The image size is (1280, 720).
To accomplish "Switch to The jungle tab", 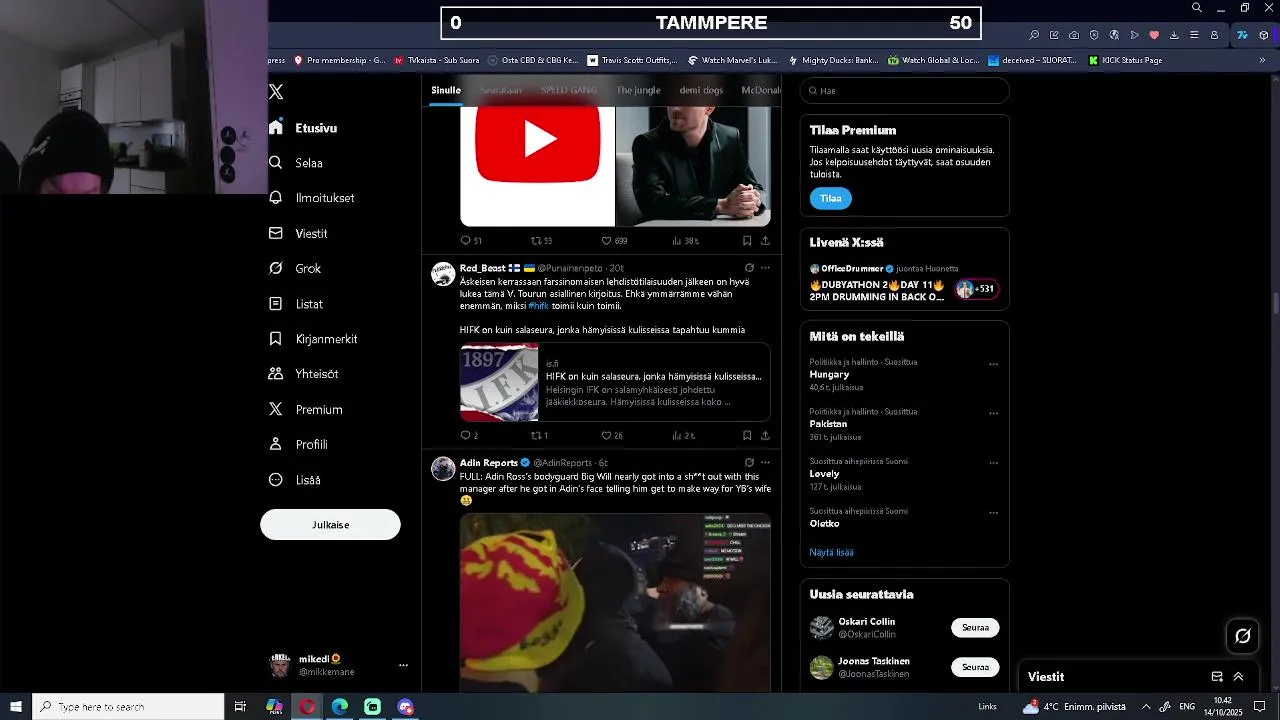I will (638, 90).
